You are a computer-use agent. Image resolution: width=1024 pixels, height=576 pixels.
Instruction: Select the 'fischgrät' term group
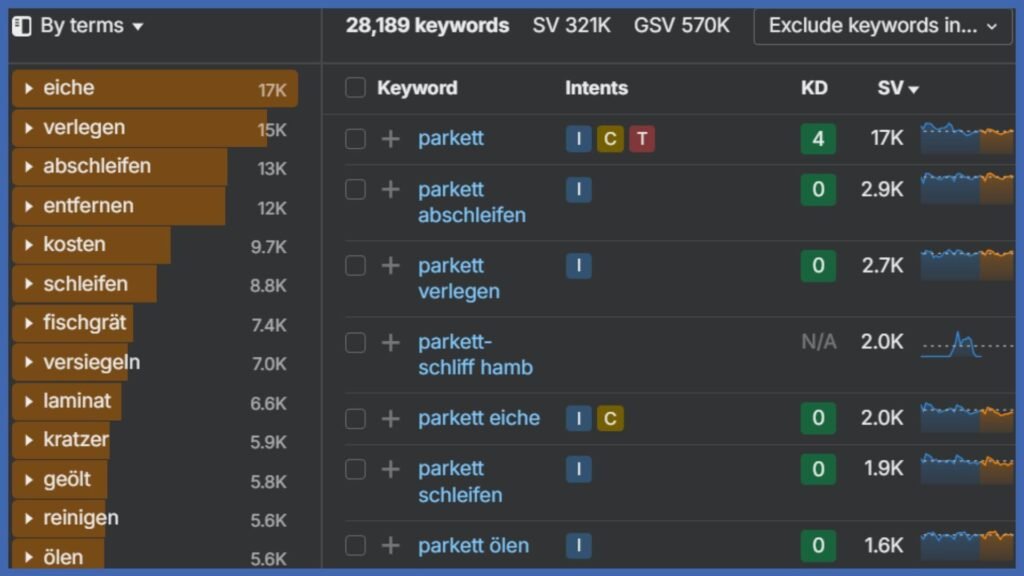click(x=84, y=324)
